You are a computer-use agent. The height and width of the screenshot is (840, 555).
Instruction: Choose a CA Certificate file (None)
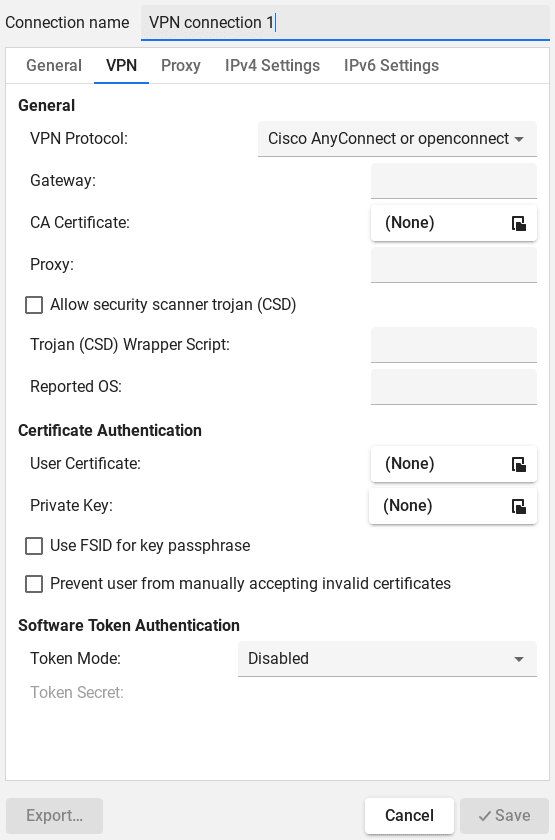pos(454,223)
